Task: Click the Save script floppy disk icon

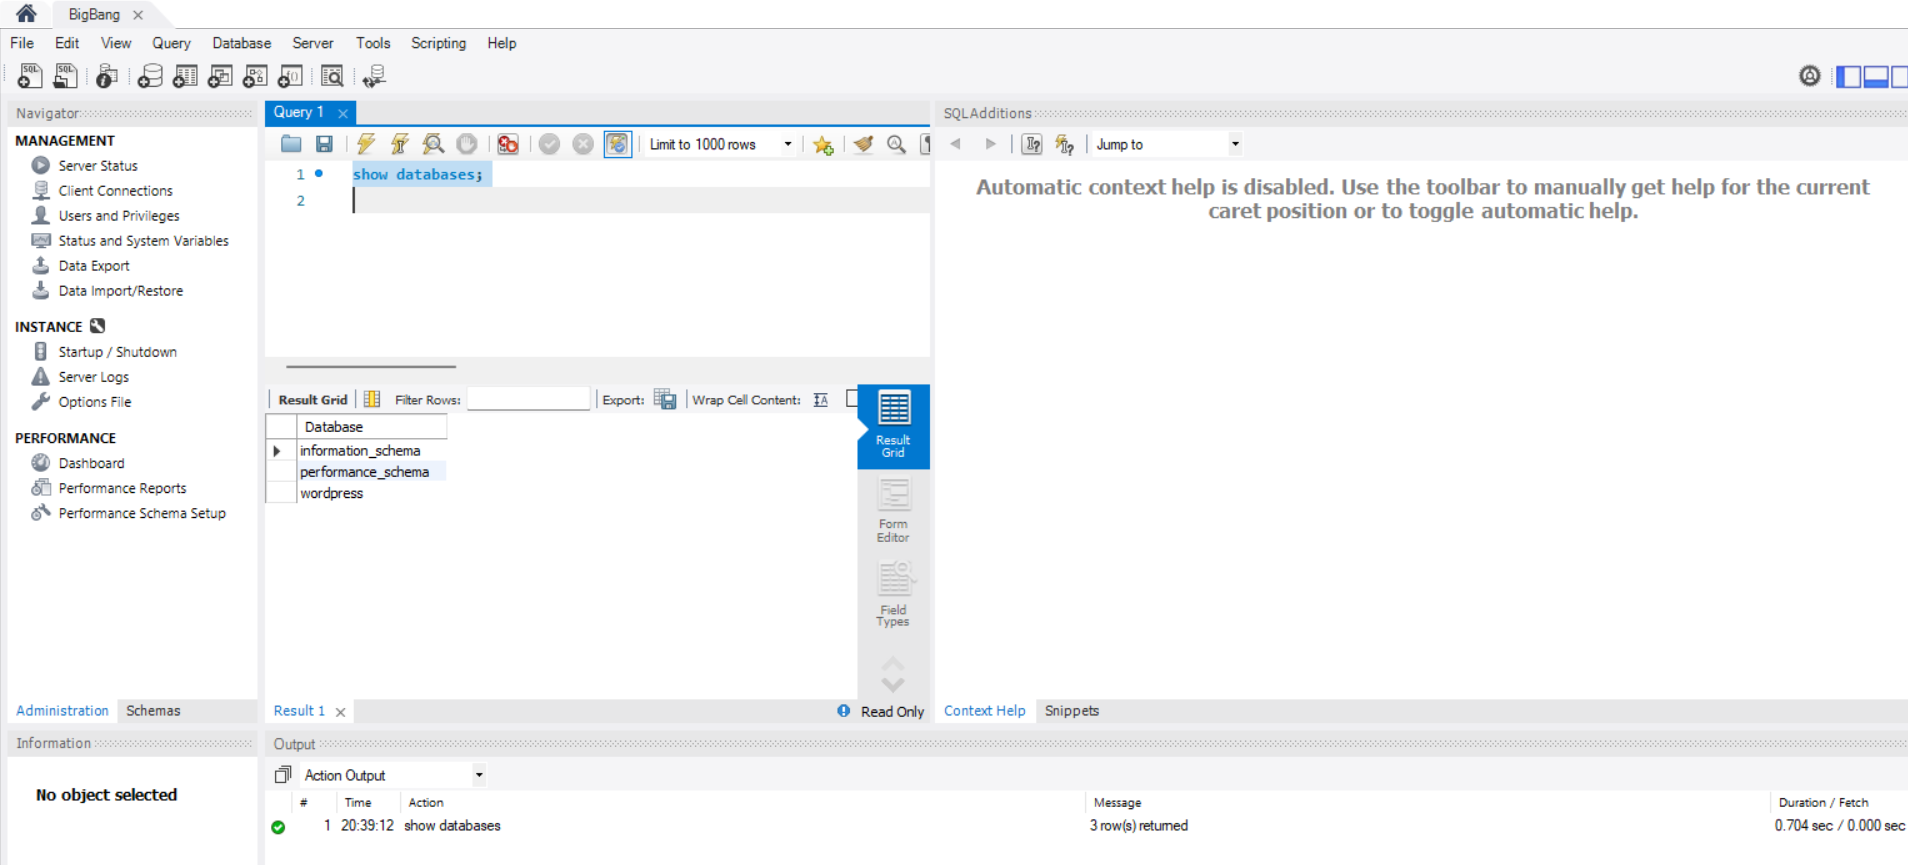Action: pos(324,144)
